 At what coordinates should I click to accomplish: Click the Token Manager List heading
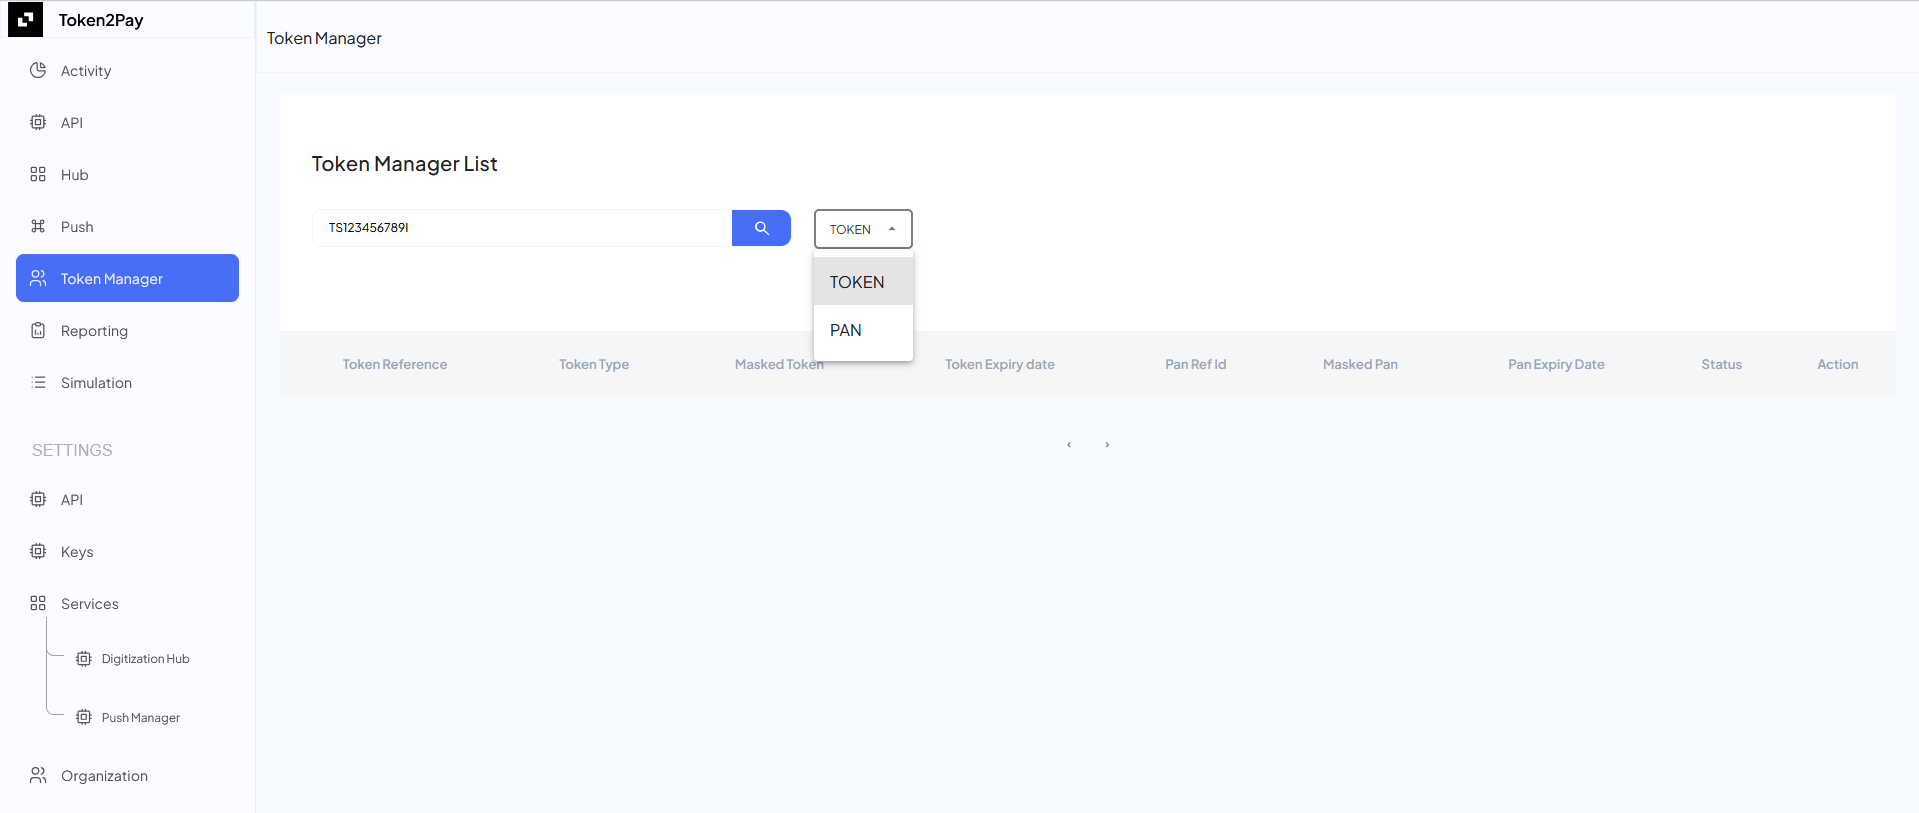tap(404, 164)
